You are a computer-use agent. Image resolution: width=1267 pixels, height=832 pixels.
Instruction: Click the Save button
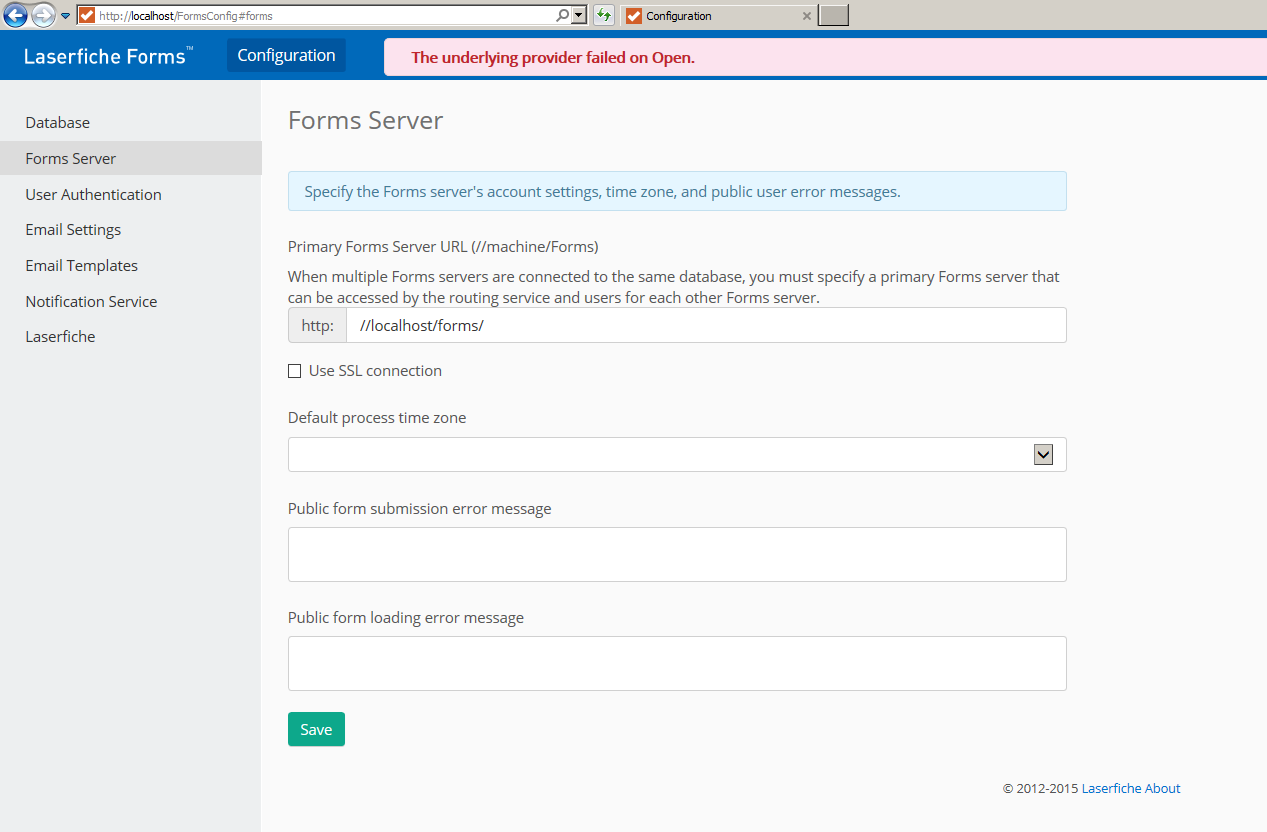(x=316, y=729)
